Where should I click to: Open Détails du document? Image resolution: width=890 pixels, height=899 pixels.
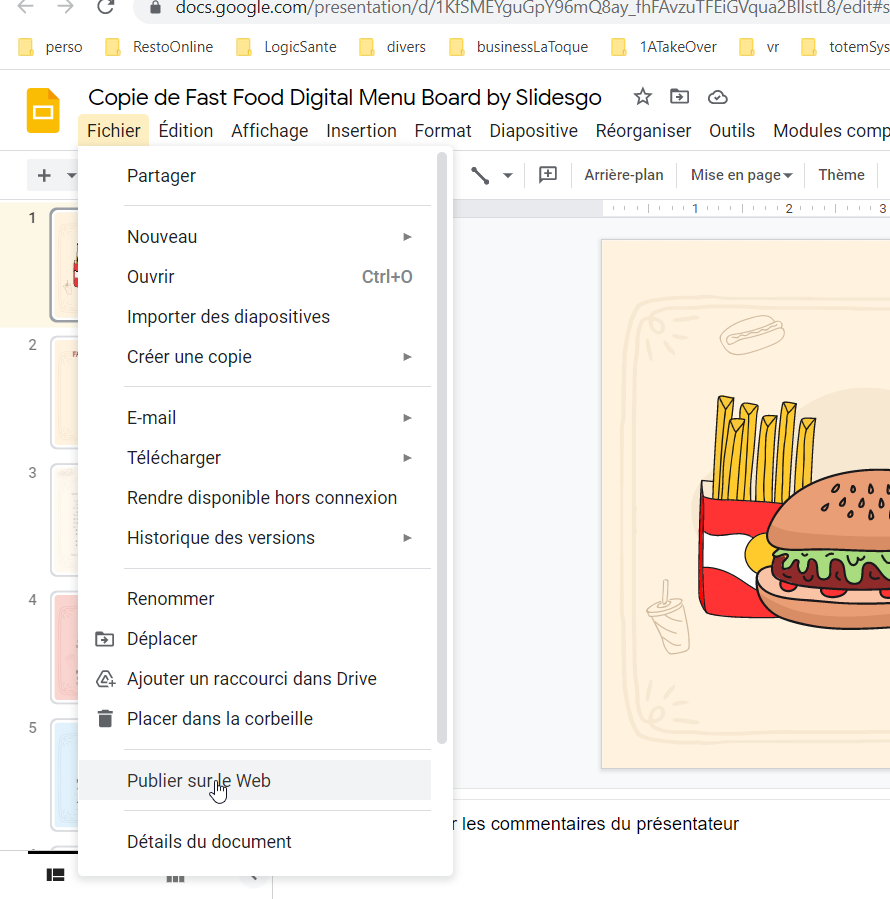tap(255, 842)
